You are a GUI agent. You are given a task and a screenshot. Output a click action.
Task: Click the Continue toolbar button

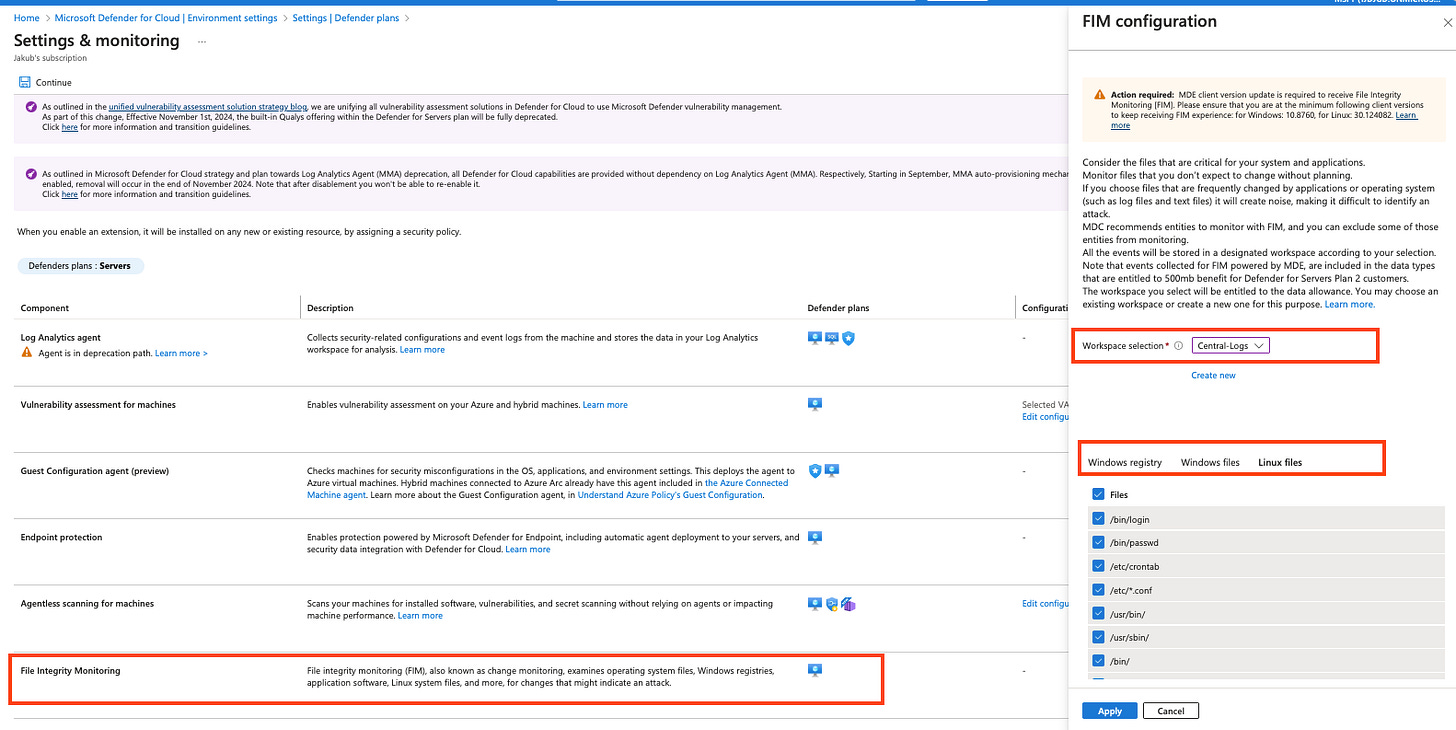45,83
